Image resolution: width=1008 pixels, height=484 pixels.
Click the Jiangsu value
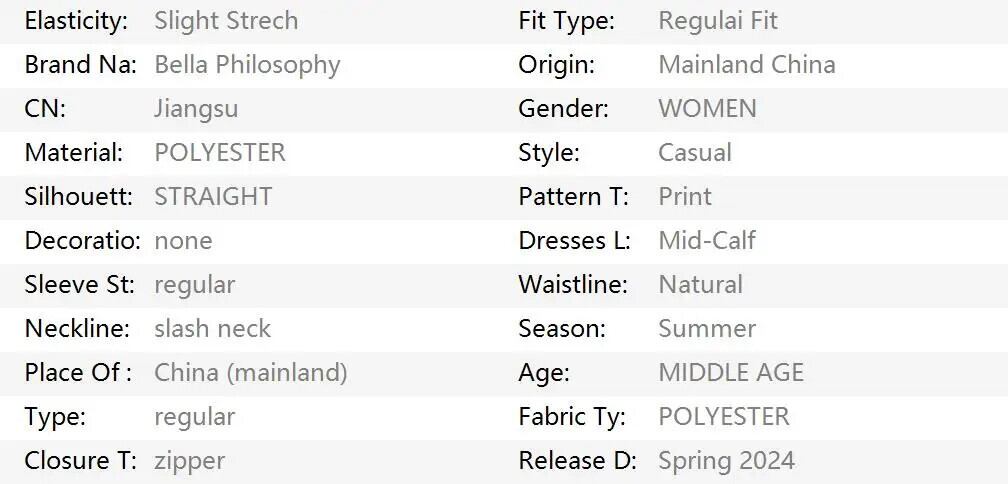196,109
